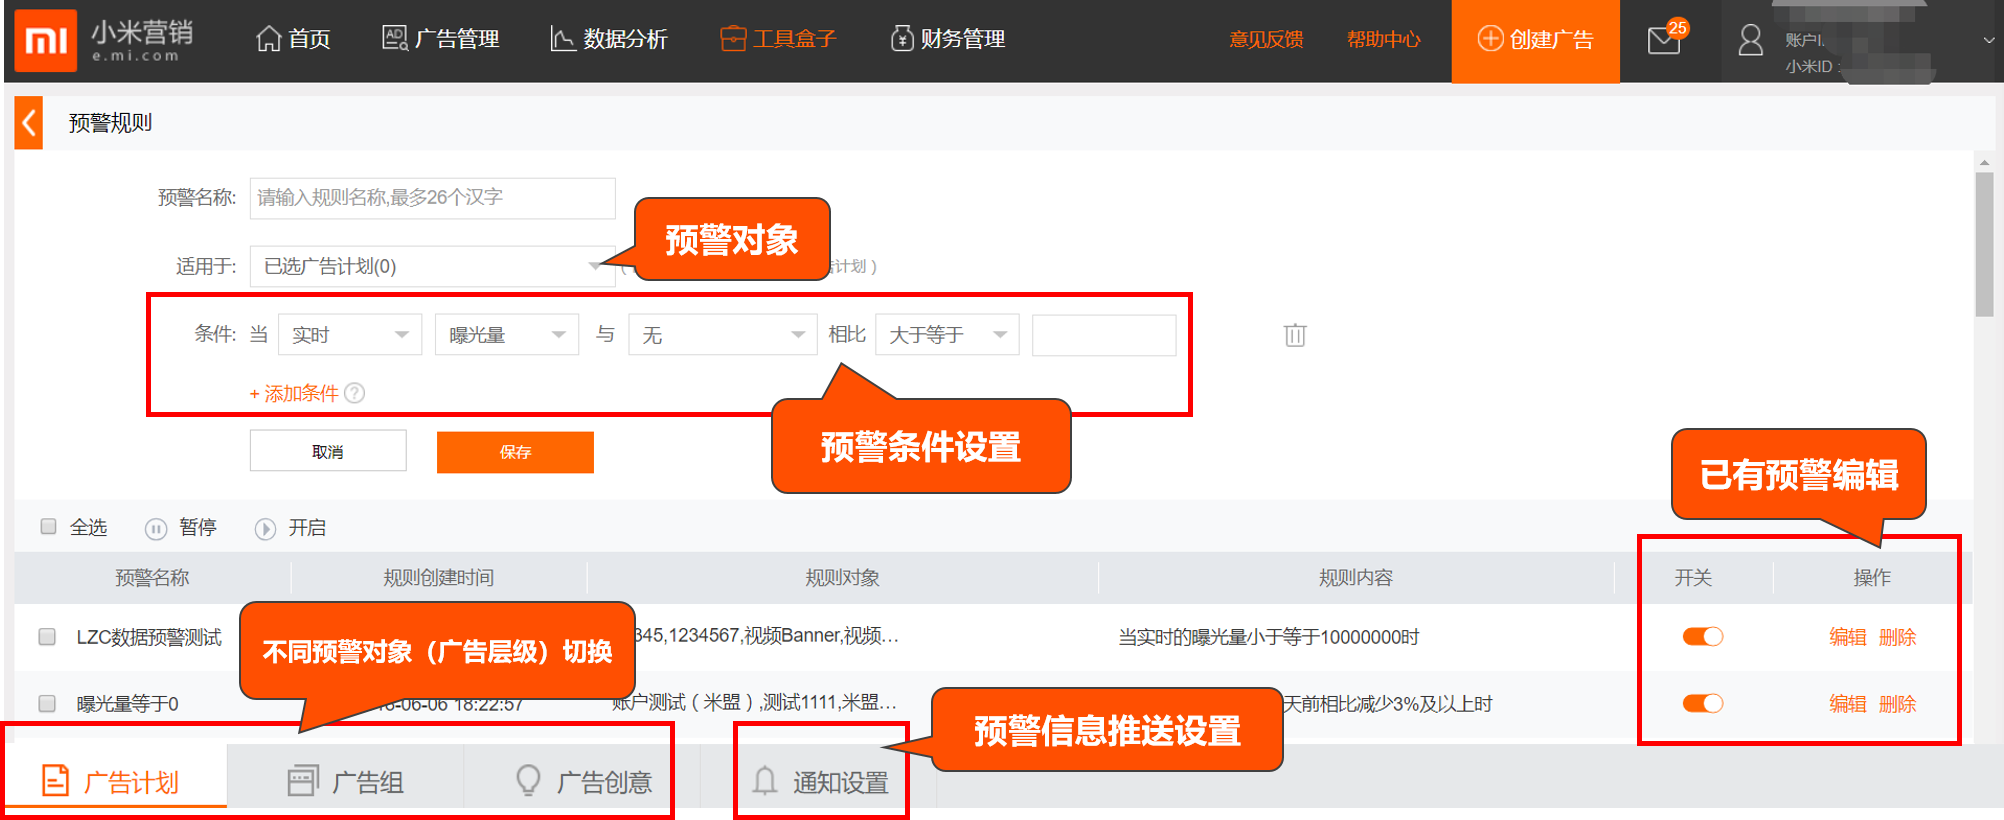Click 删除 for LZC数据预警测试

[x=1897, y=637]
